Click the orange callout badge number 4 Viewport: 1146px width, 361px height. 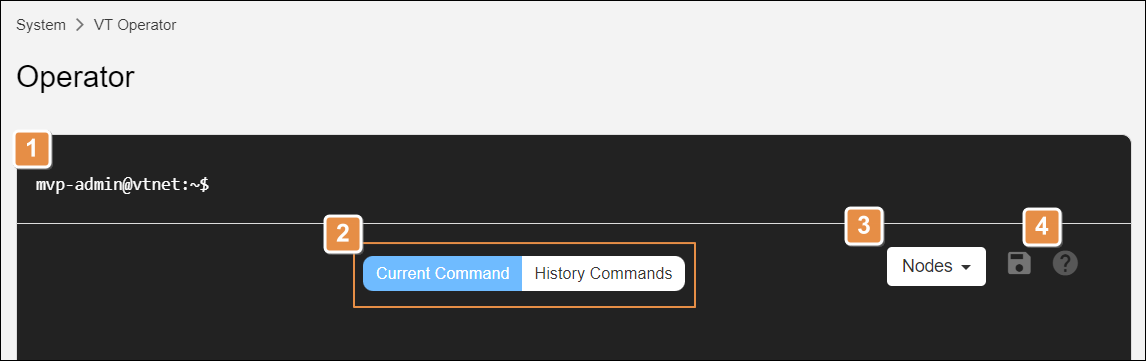coord(1041,226)
